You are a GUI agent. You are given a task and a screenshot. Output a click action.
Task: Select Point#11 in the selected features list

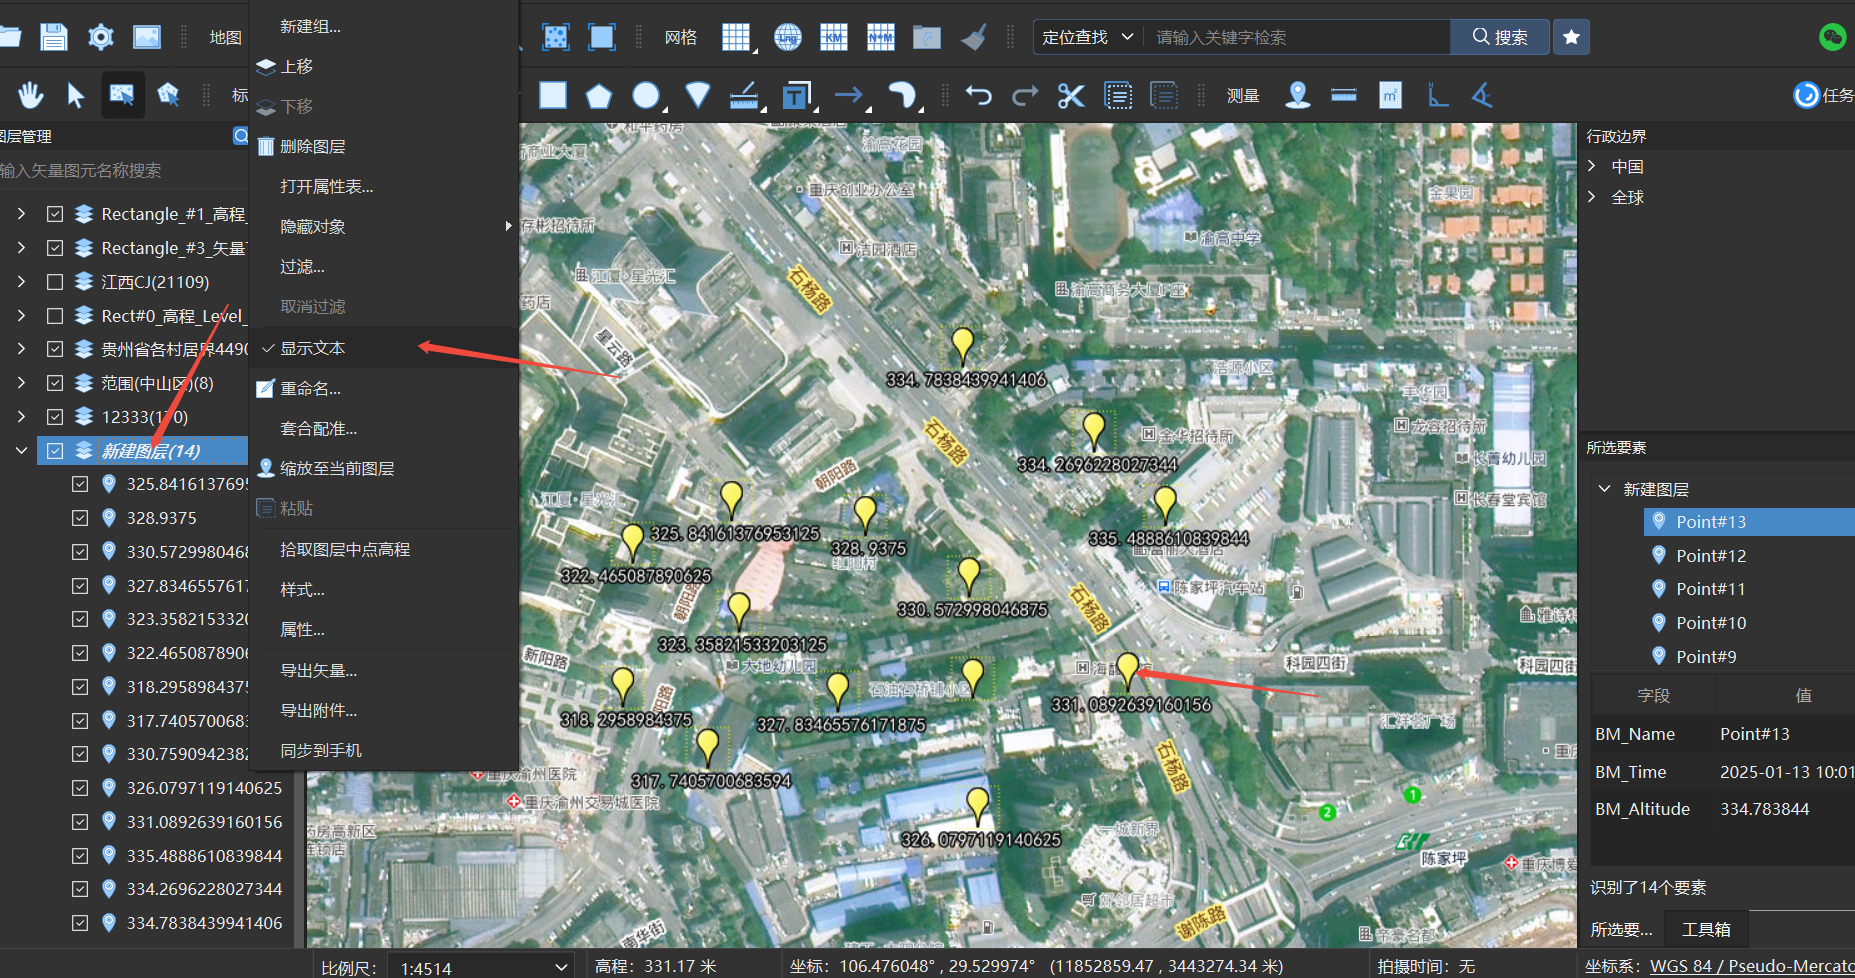1711,589
